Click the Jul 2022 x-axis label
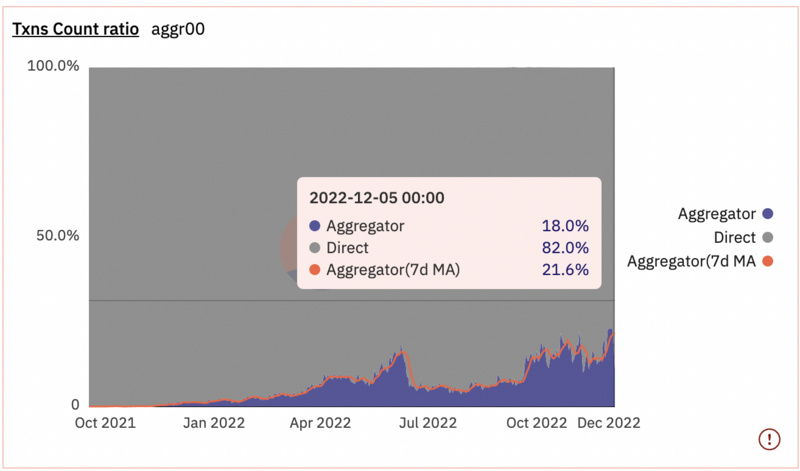The image size is (800, 471). pyautogui.click(x=427, y=424)
